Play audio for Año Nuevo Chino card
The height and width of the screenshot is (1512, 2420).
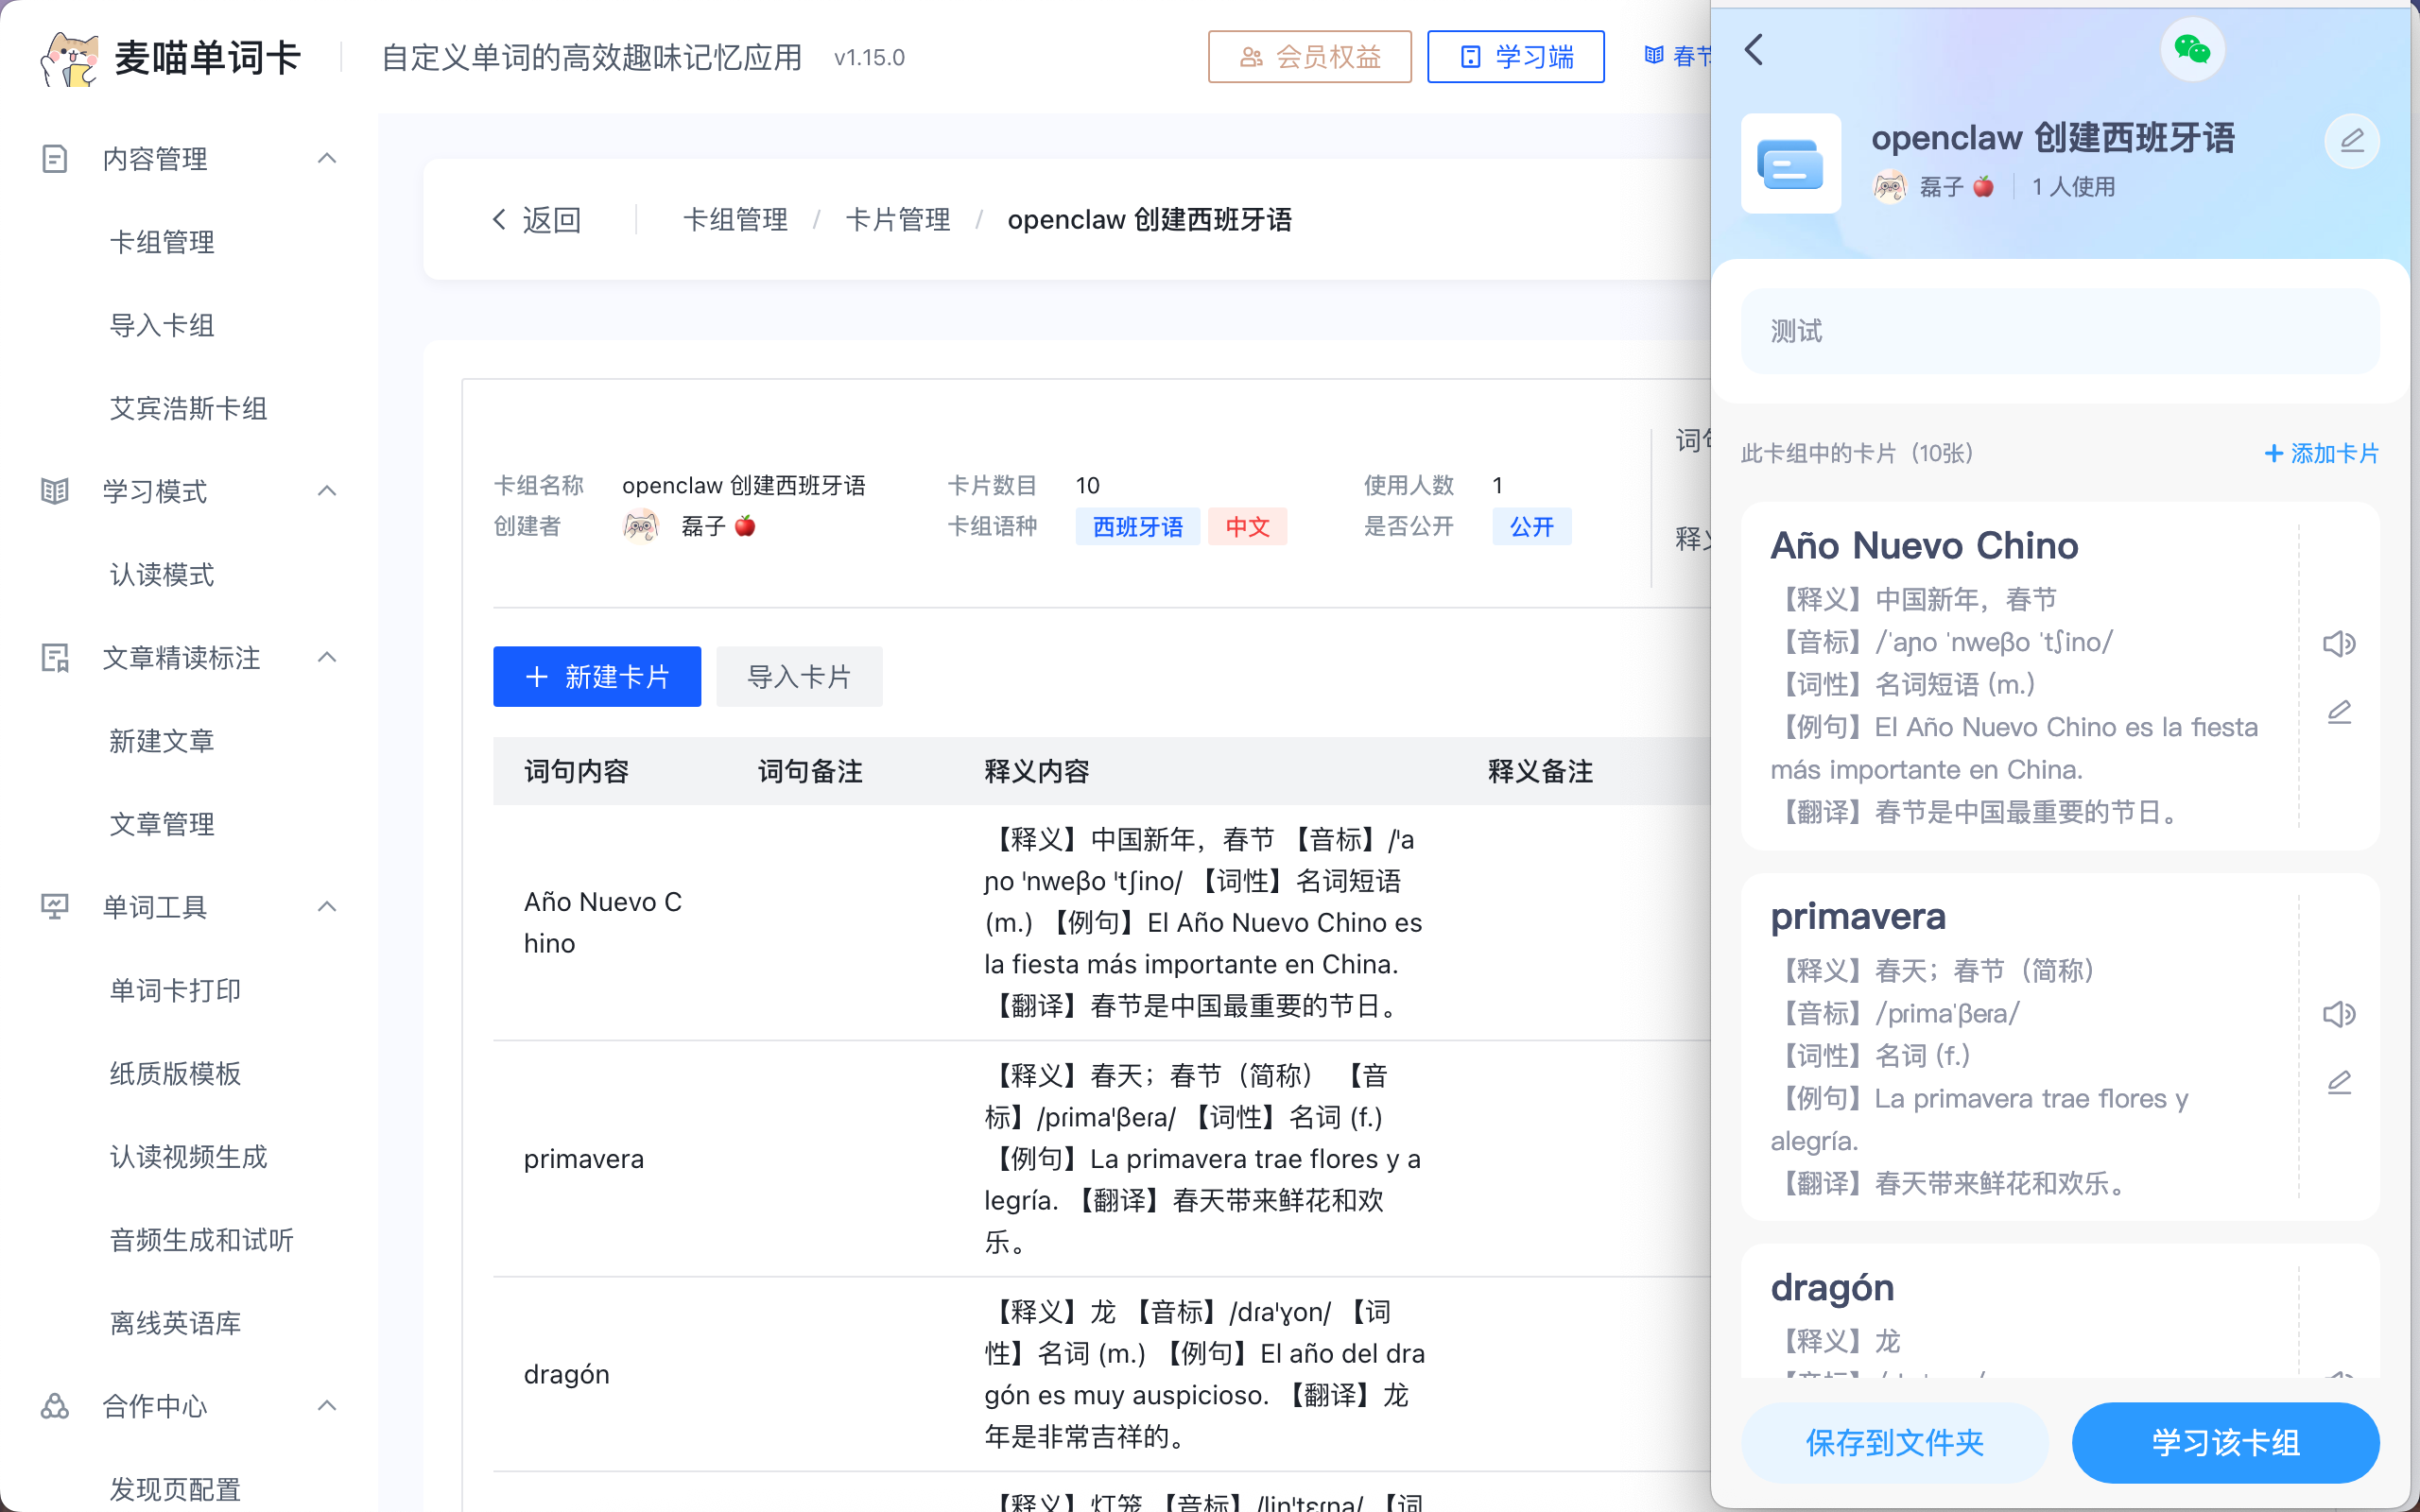click(2338, 643)
